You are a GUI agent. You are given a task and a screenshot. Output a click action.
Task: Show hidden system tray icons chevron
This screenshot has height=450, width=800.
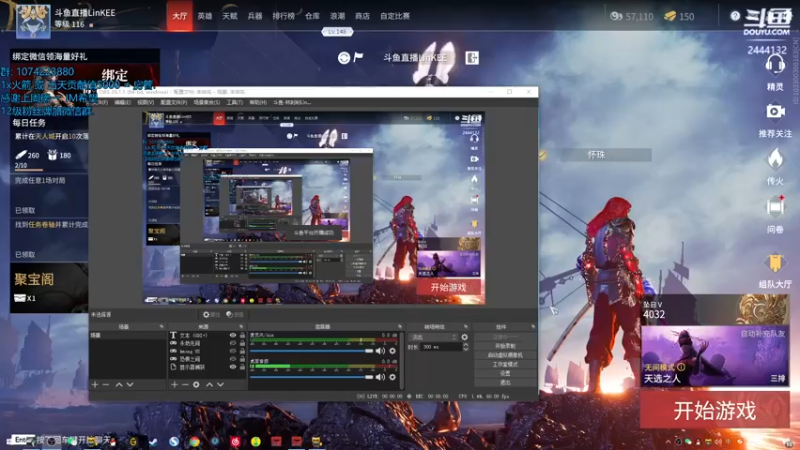point(668,441)
